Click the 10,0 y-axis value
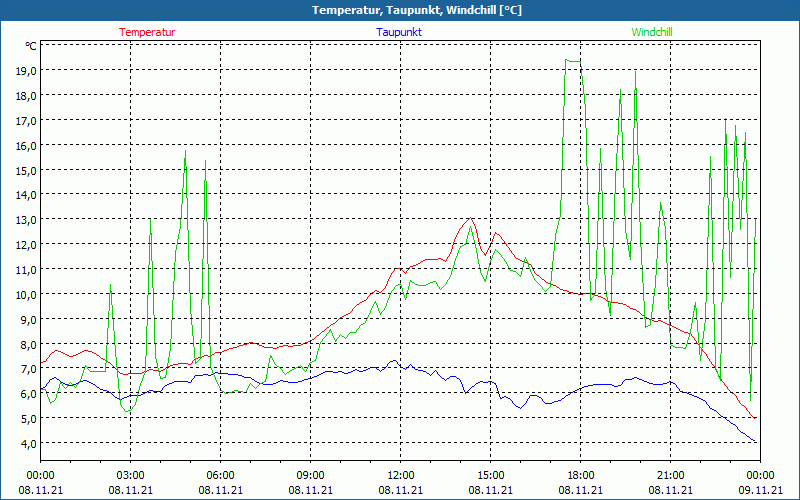800x500 pixels. (26, 295)
